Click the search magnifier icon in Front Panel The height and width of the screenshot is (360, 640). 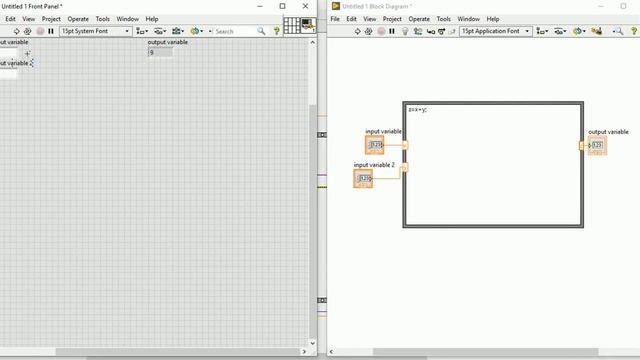click(261, 31)
